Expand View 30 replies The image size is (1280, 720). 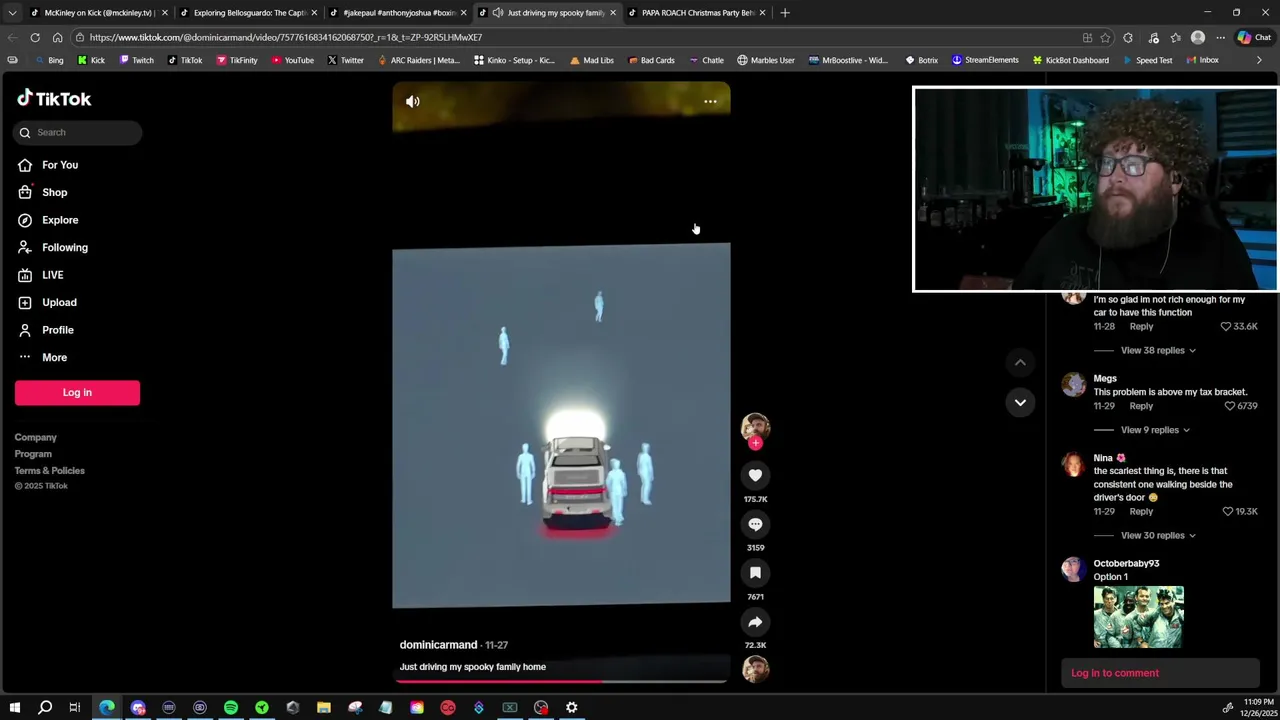1158,535
